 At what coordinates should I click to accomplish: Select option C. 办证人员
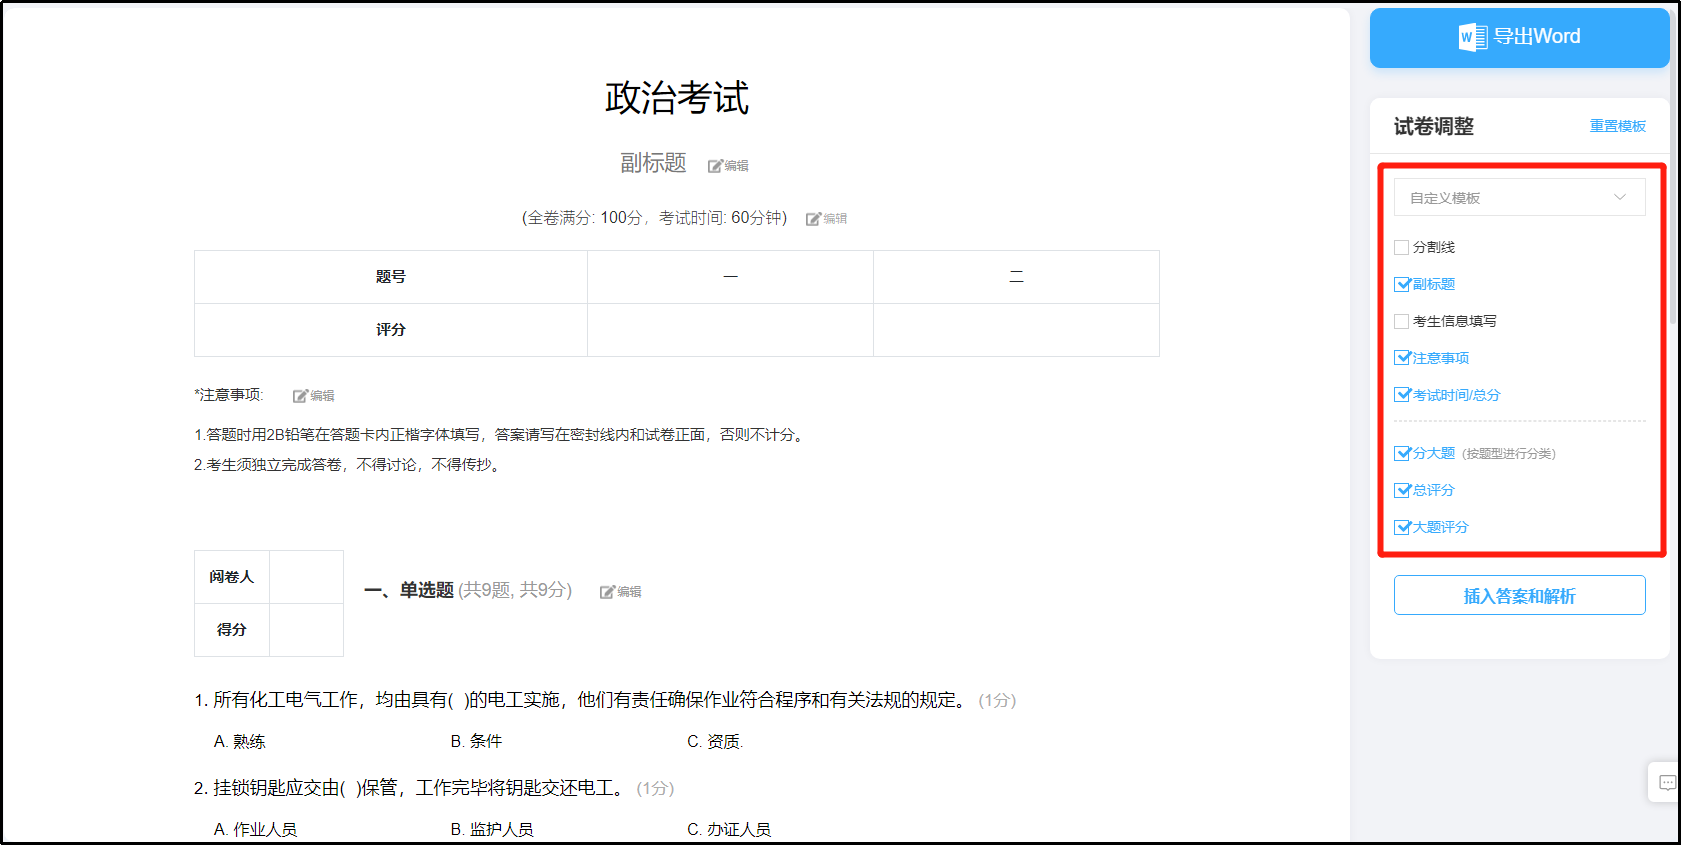pyautogui.click(x=729, y=829)
